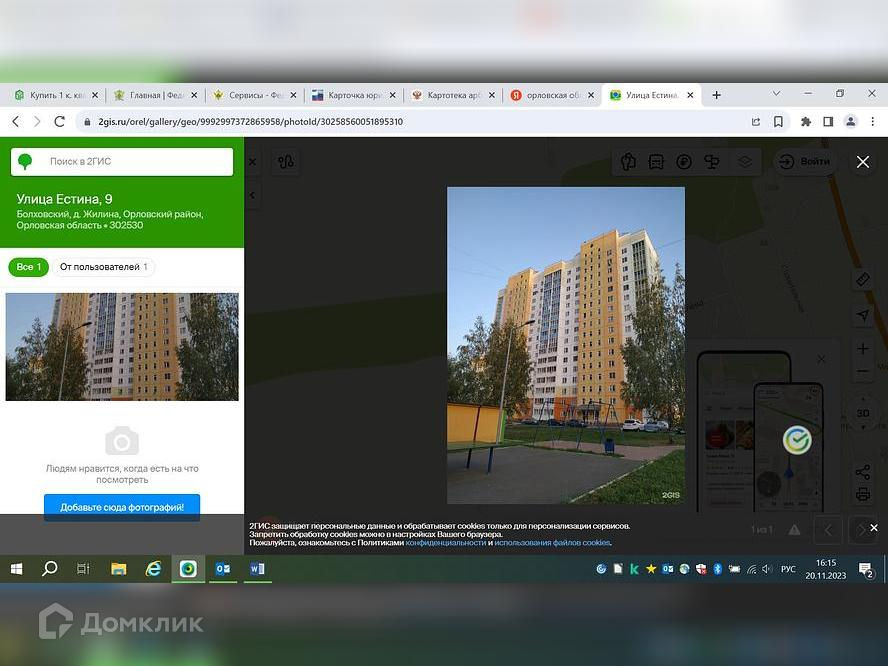Image resolution: width=888 pixels, height=666 pixels.
Task: Click the 2GIS tree logo in search box
Action: [25, 161]
